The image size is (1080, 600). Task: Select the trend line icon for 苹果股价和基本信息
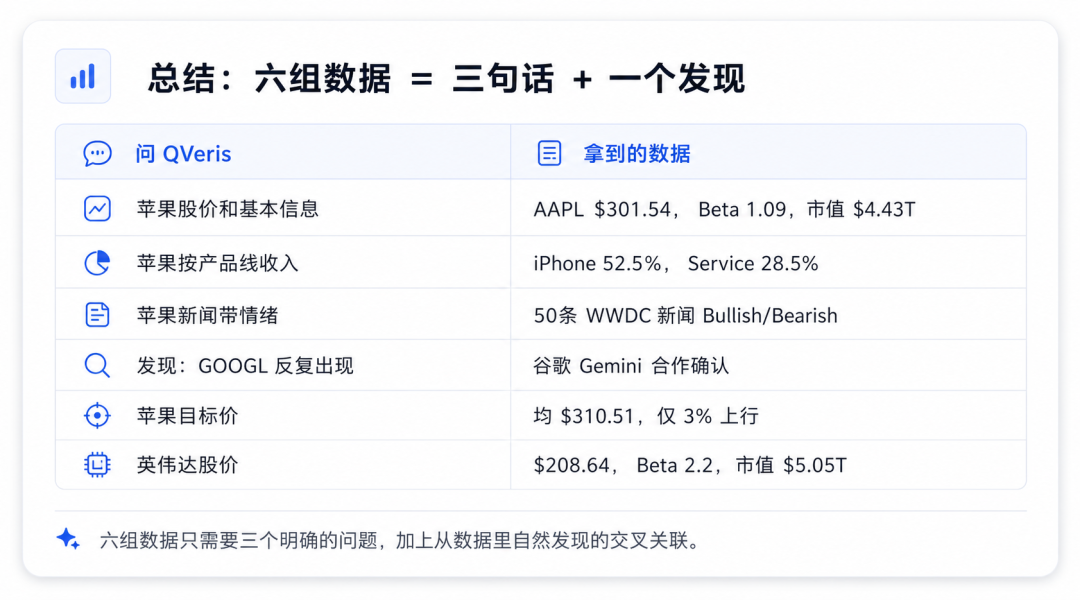(x=97, y=208)
